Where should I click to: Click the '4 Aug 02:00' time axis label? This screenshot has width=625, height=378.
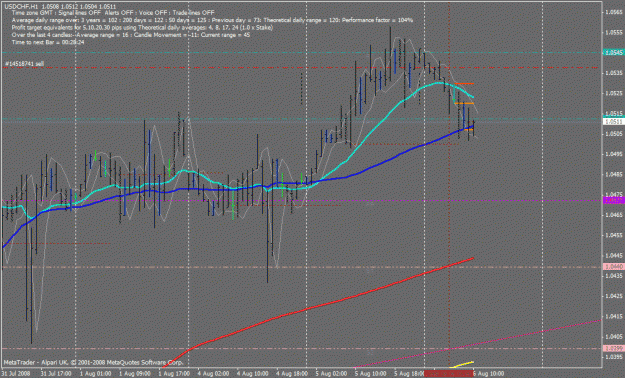click(x=214, y=374)
